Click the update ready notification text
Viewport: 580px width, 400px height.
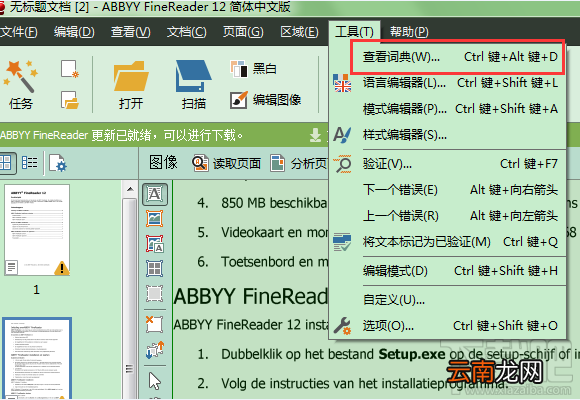pyautogui.click(x=121, y=135)
